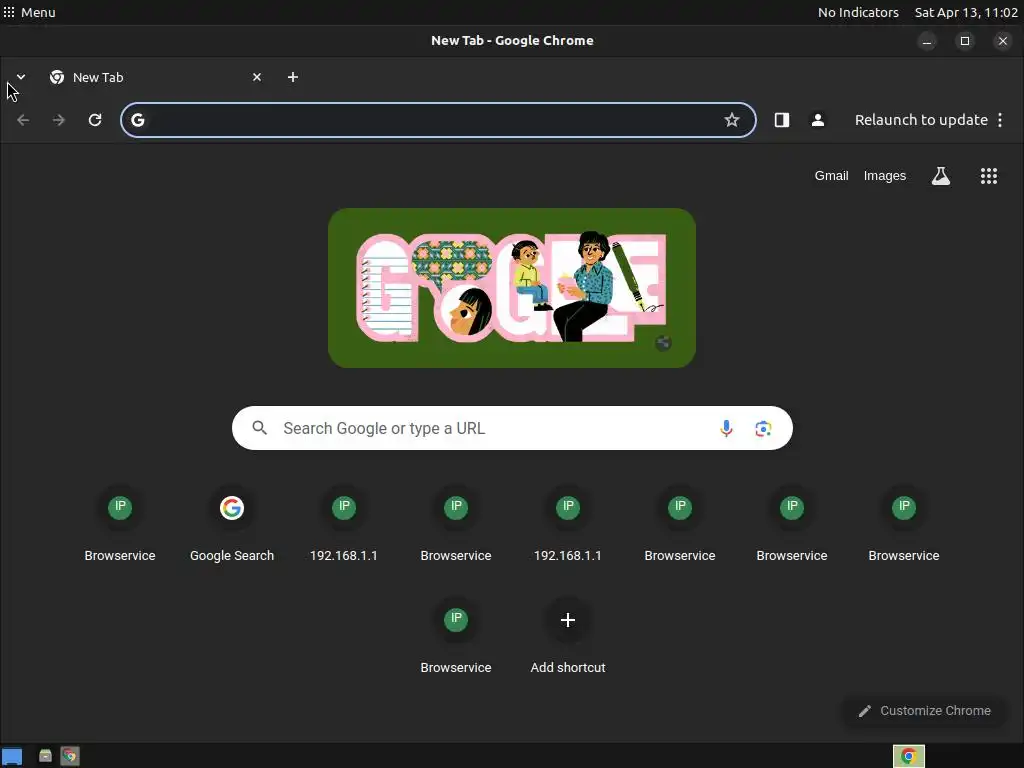Reload the current page
Viewport: 1024px width, 768px height.
point(95,120)
